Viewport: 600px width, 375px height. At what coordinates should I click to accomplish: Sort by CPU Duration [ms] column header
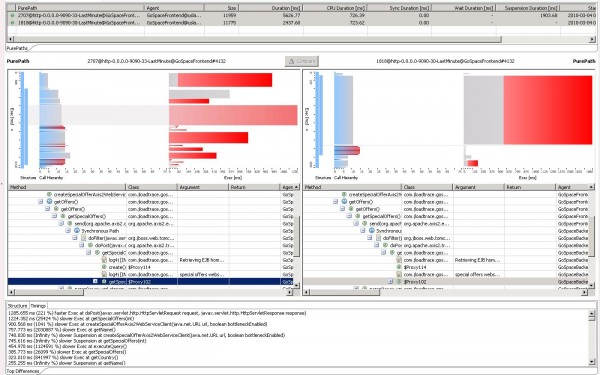335,8
